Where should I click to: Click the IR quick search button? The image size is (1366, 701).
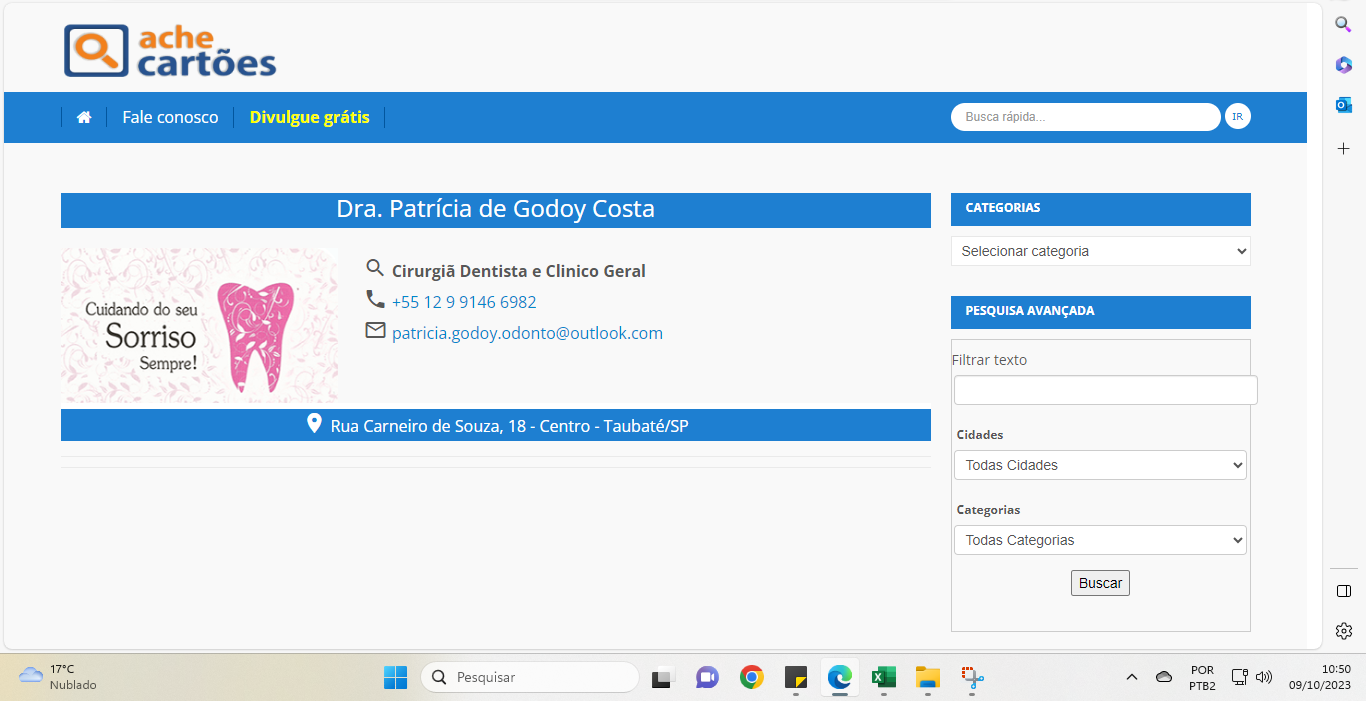coord(1237,117)
